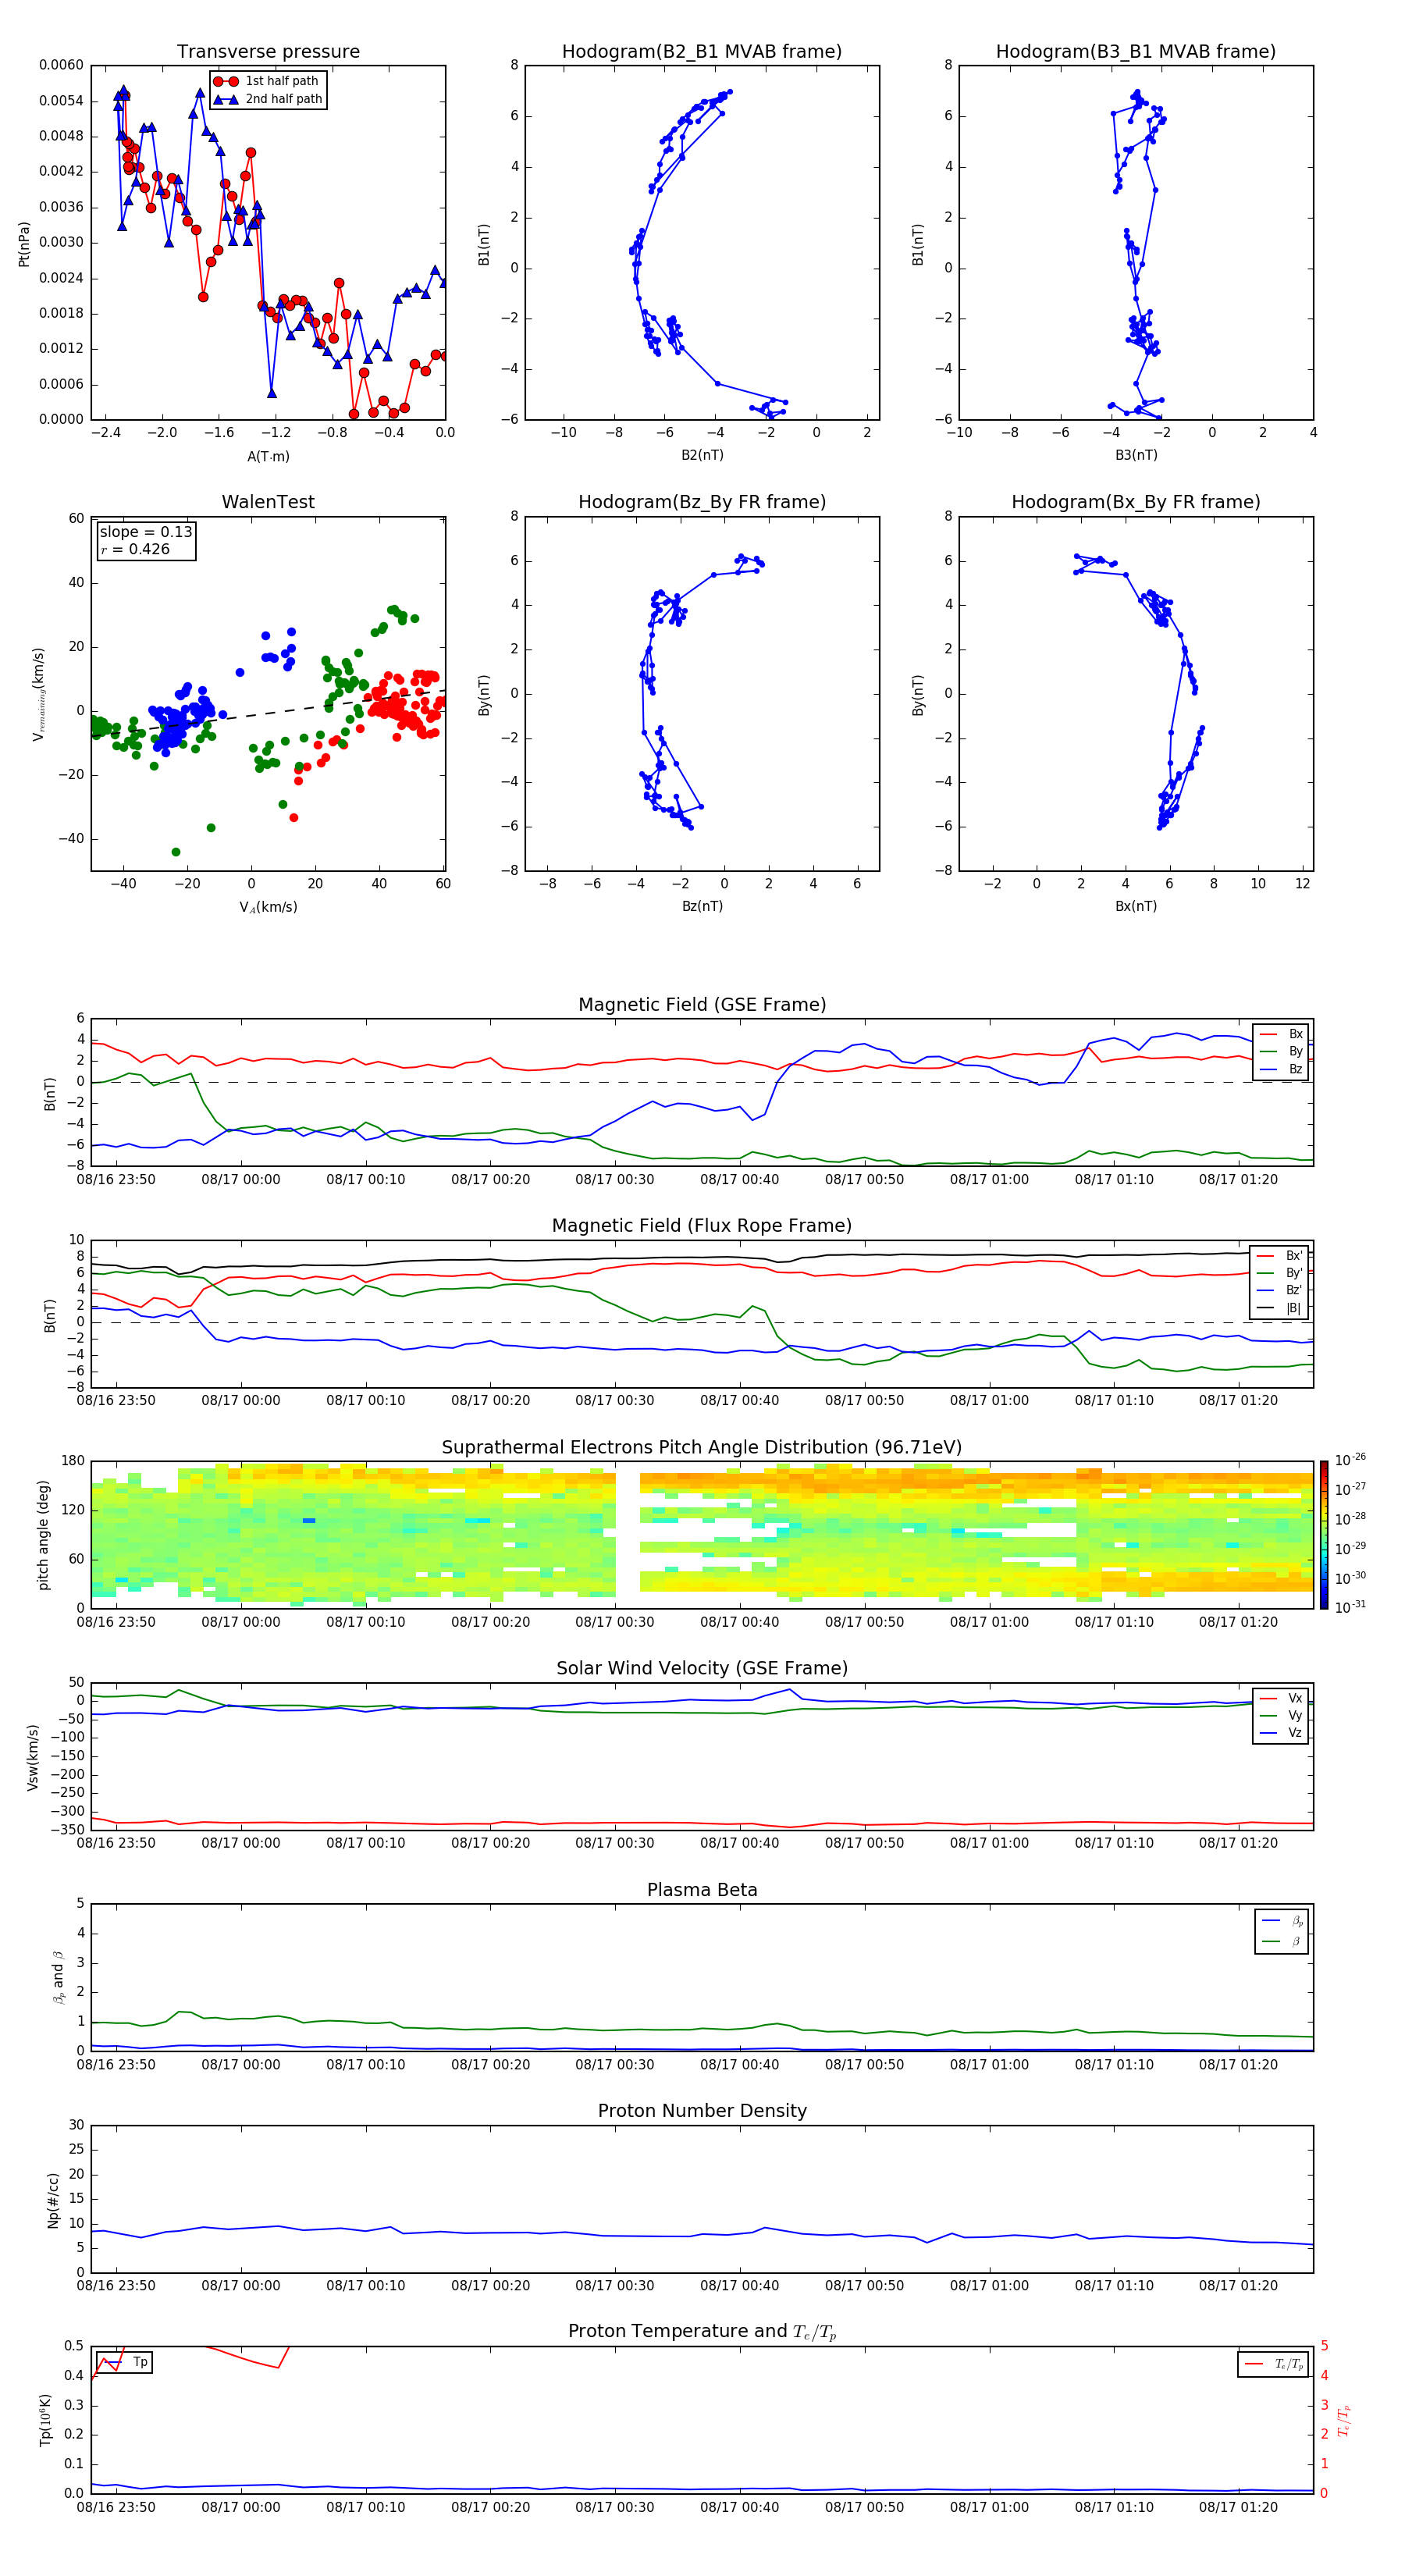Image resolution: width=1405 pixels, height=2576 pixels.
Task: Click '08/17 01:20' tick under proton number density
Action: 1238,2285
